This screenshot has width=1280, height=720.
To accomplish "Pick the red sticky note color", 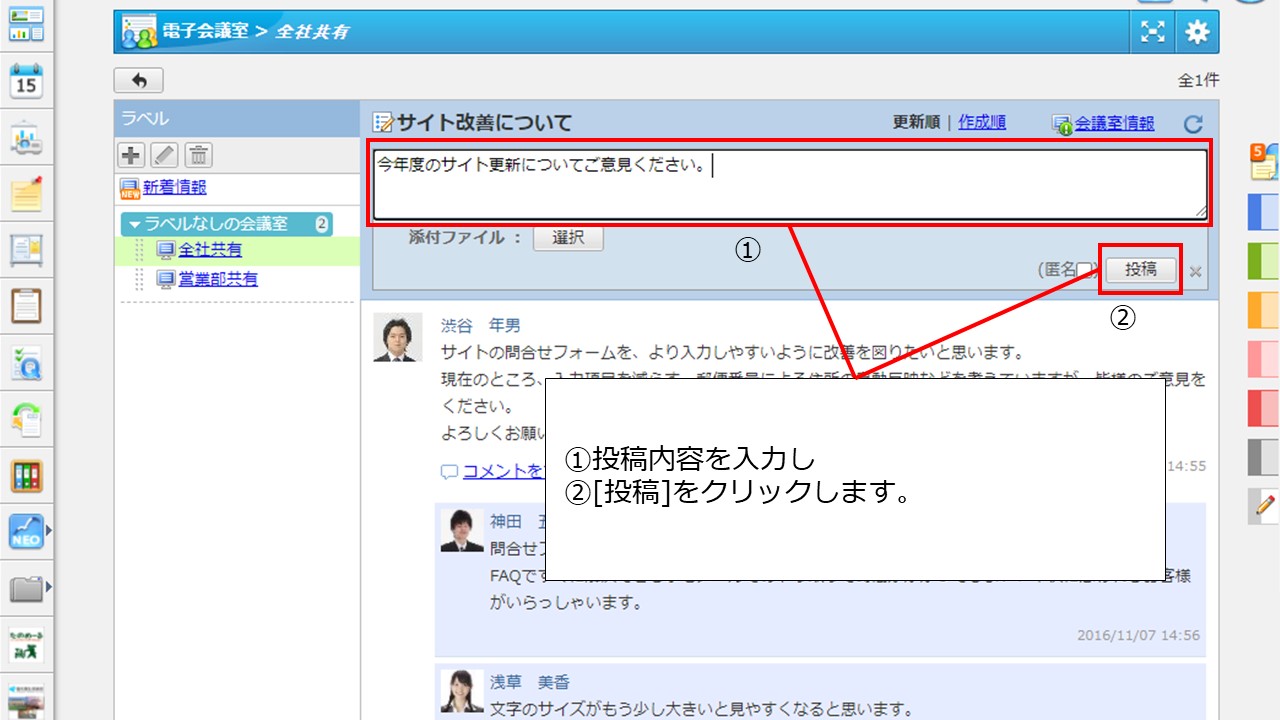I will pos(1264,408).
